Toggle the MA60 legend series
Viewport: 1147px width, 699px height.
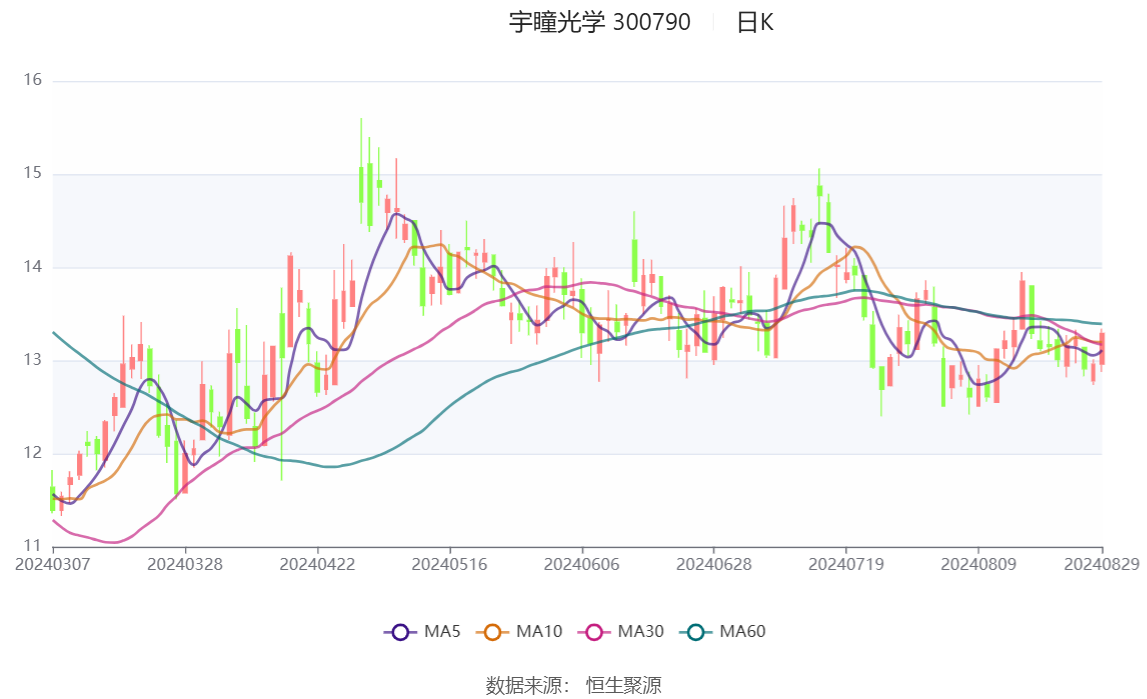[723, 632]
